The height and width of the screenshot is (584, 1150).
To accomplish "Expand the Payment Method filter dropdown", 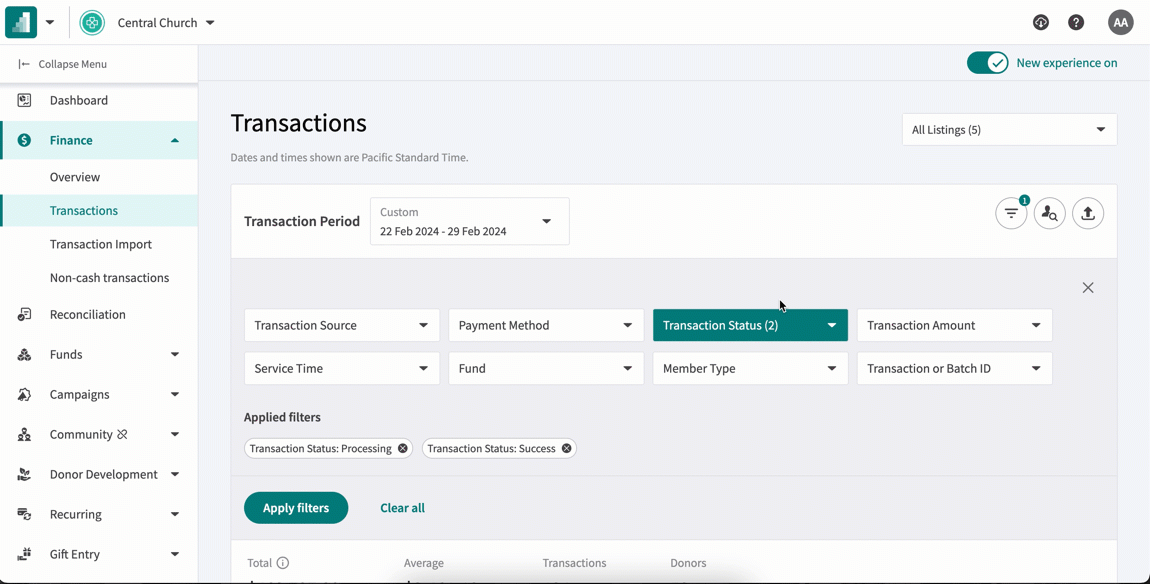I will tap(545, 325).
